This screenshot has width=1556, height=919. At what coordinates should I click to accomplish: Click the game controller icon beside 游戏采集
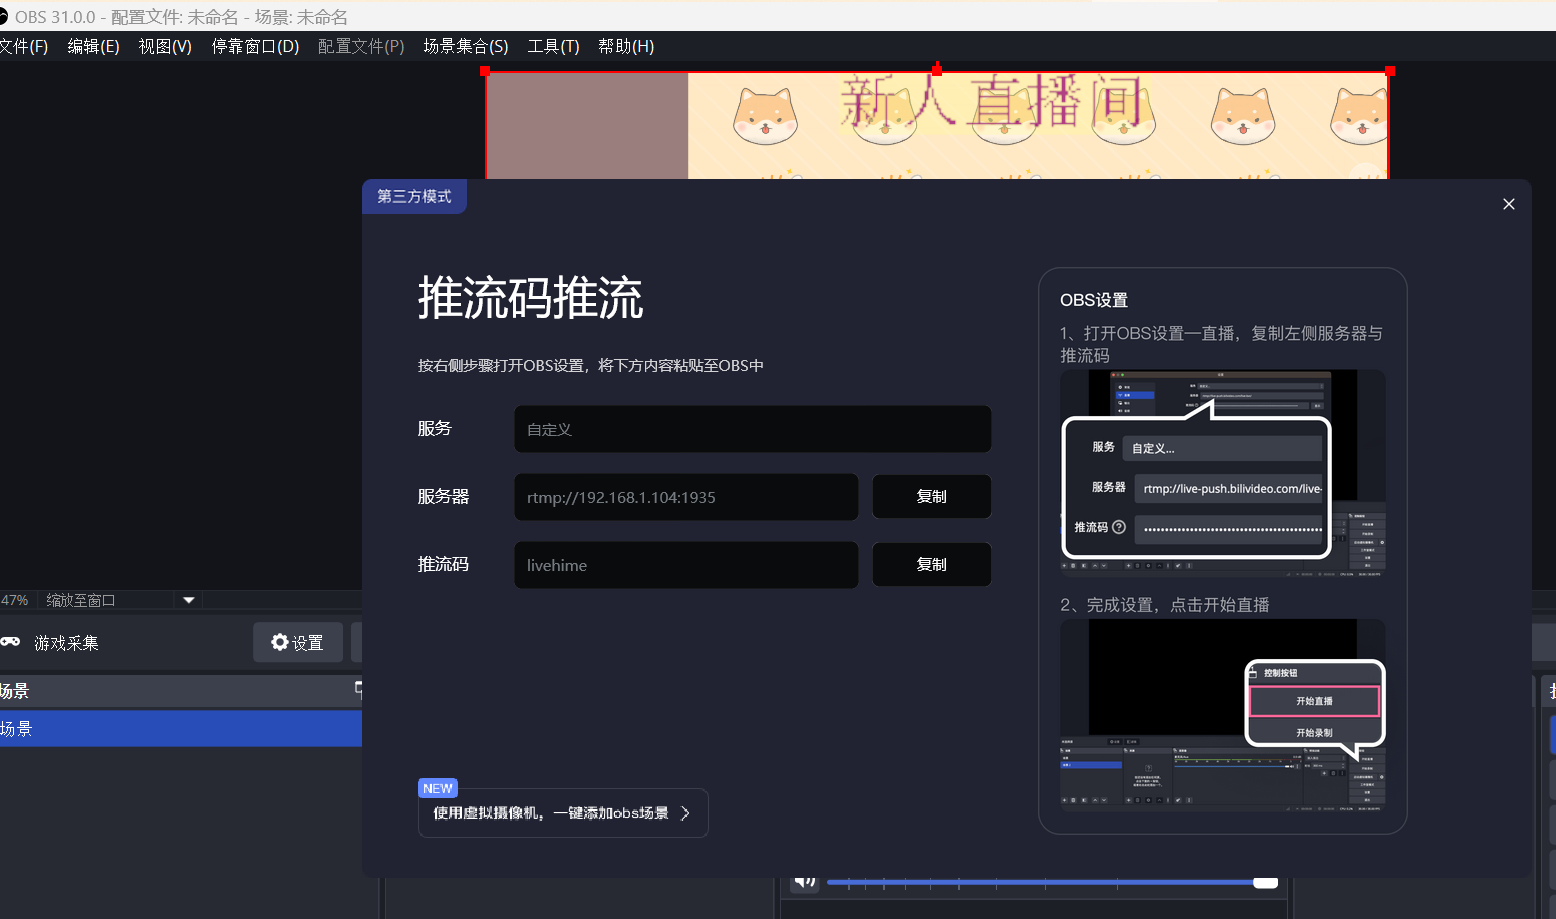coord(10,641)
